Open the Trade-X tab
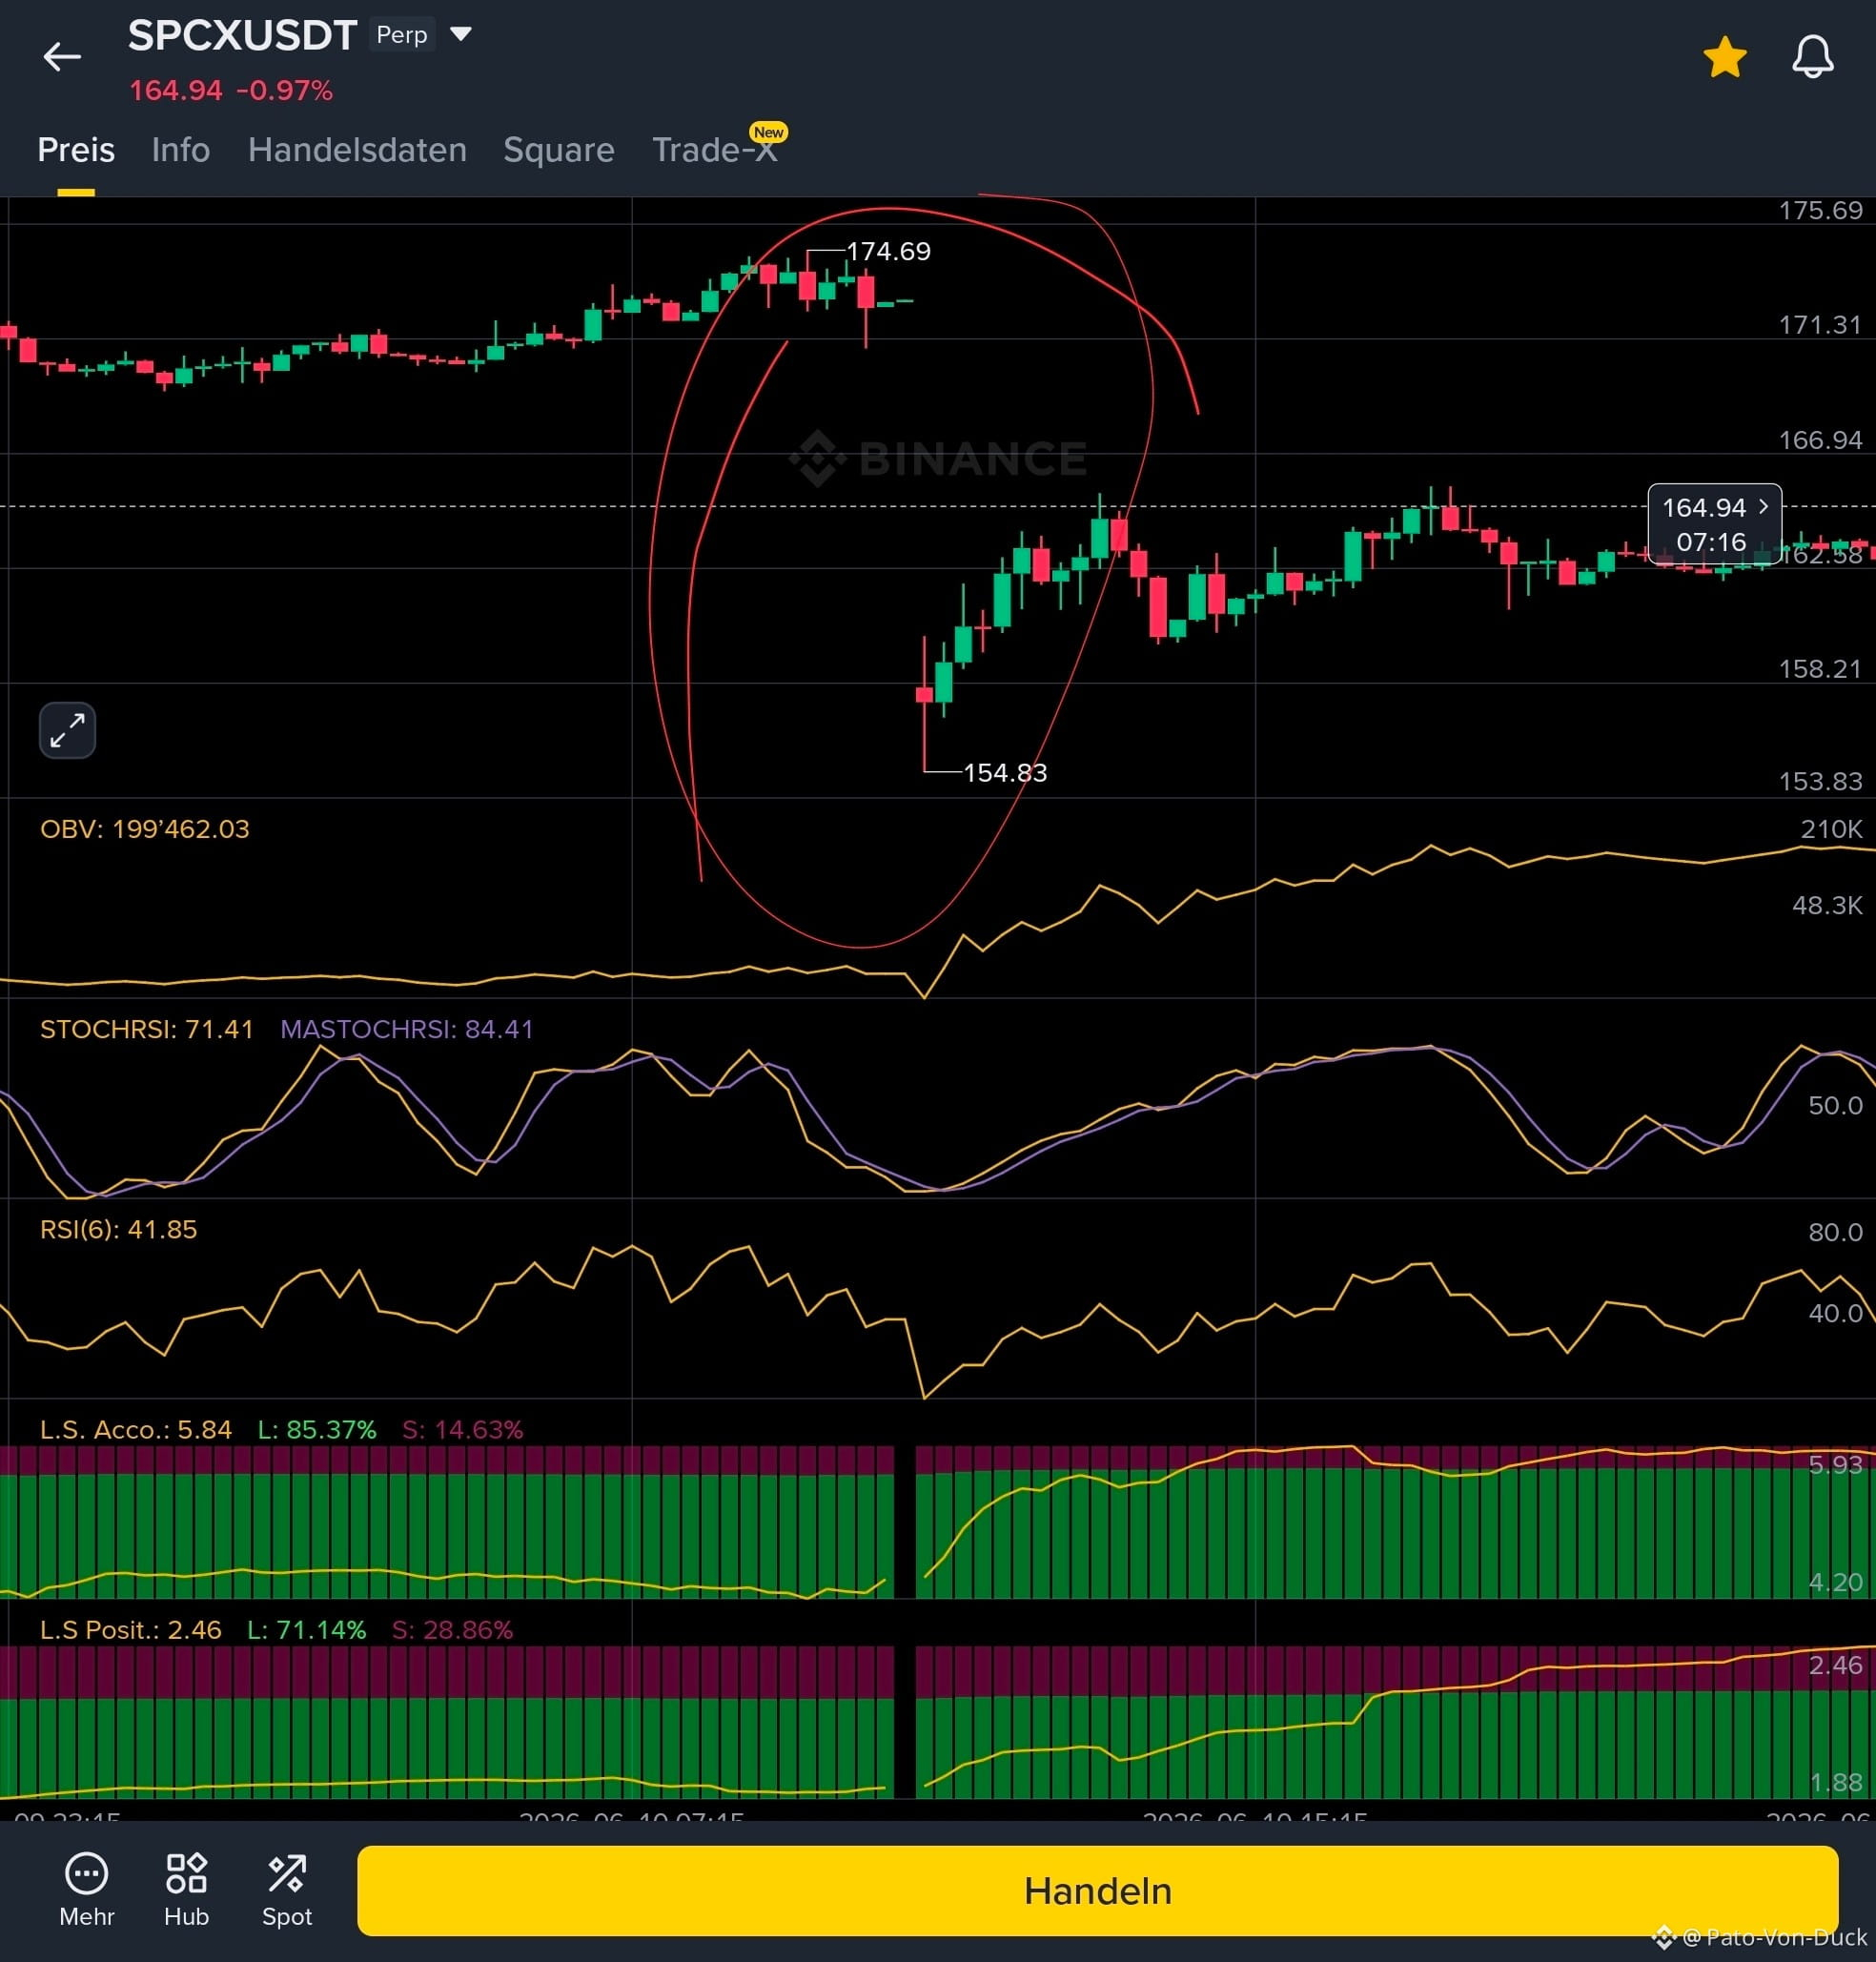The width and height of the screenshot is (1876, 1962). point(715,150)
